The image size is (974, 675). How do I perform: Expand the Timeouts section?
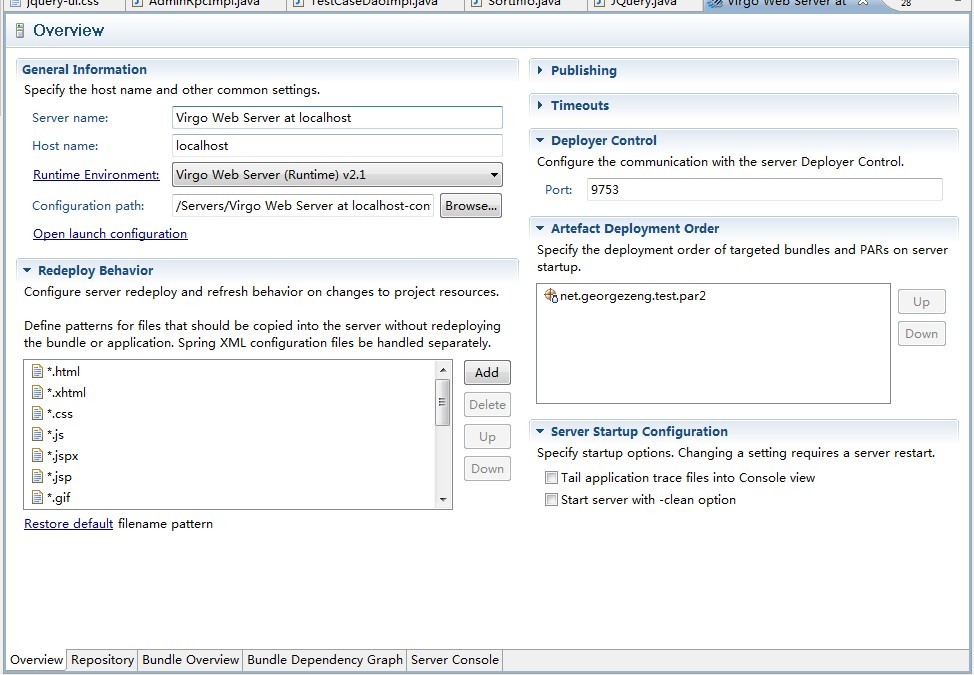pyautogui.click(x=540, y=105)
